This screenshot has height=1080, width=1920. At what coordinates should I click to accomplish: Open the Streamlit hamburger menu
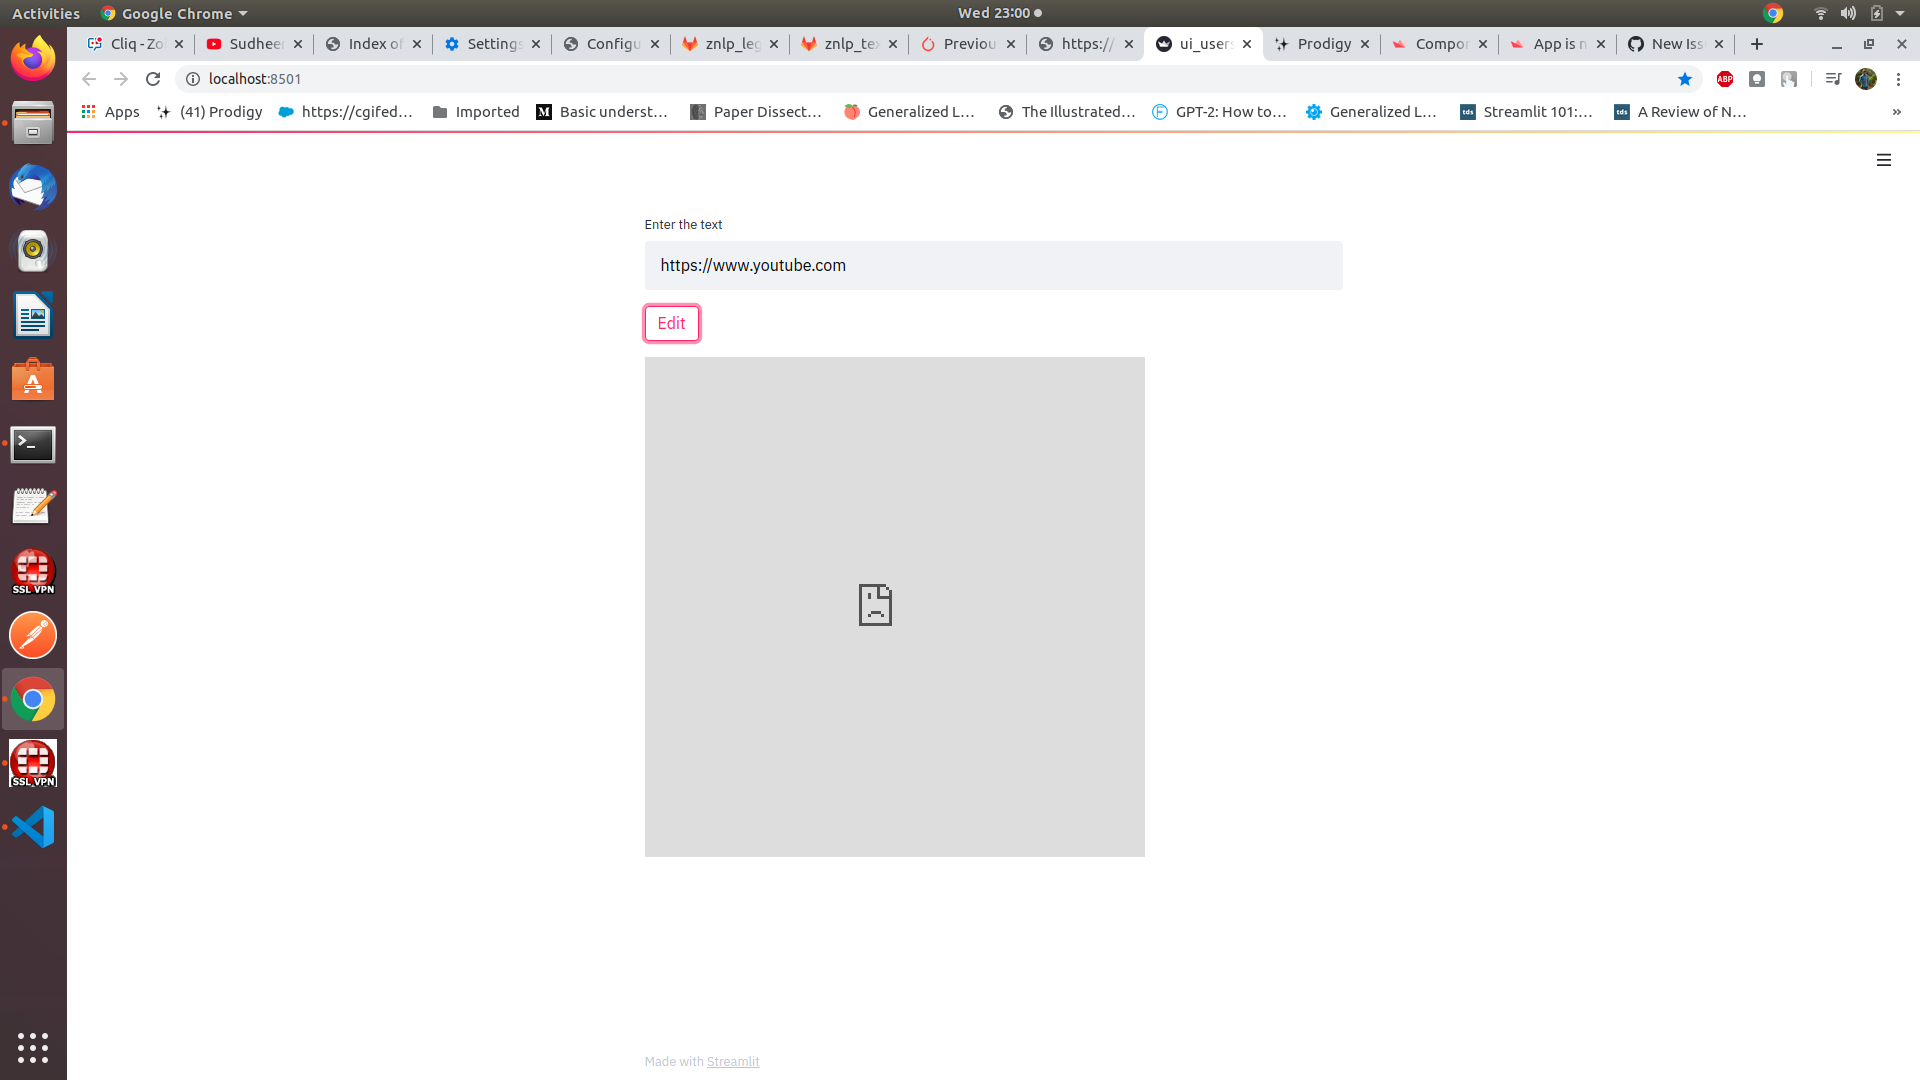pos(1883,160)
